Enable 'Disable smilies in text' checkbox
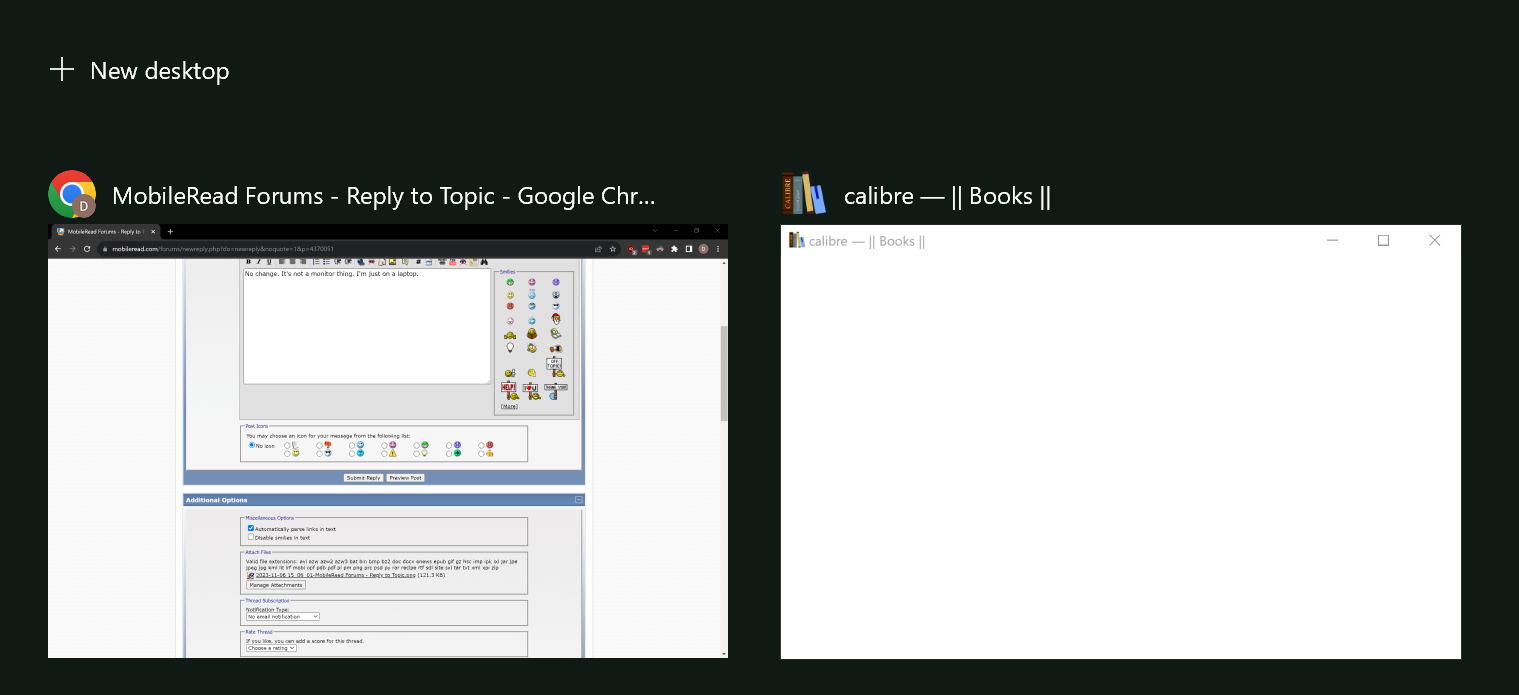Viewport: 1519px width, 695px height. pos(251,536)
